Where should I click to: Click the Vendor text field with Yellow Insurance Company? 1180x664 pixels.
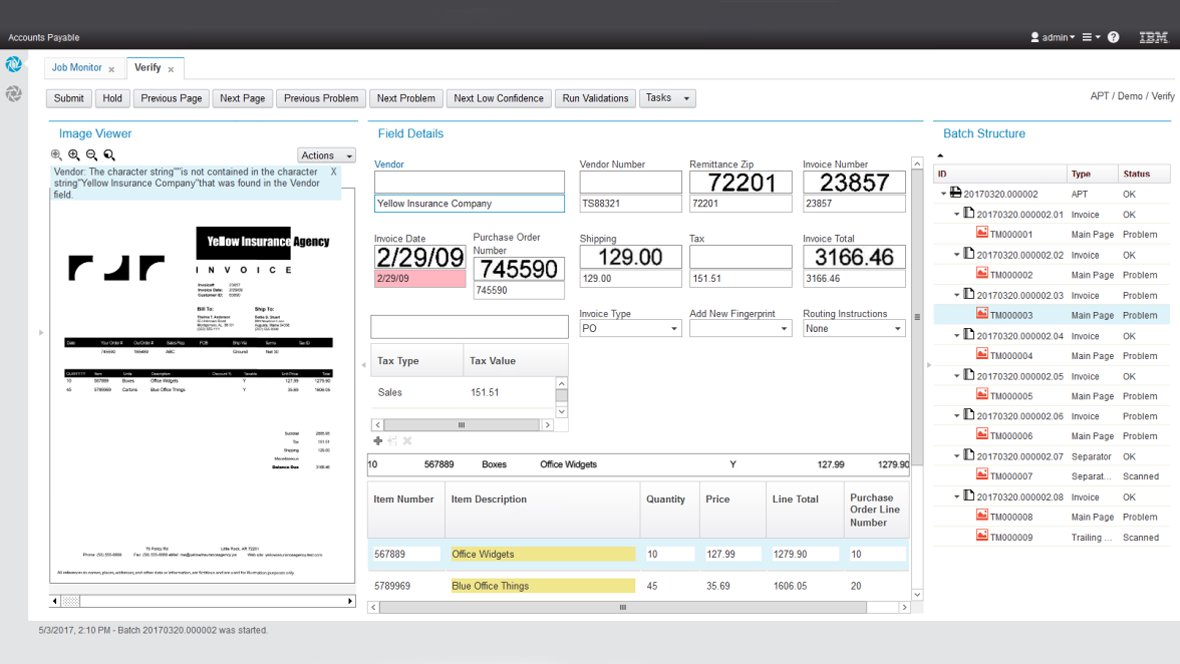point(469,204)
